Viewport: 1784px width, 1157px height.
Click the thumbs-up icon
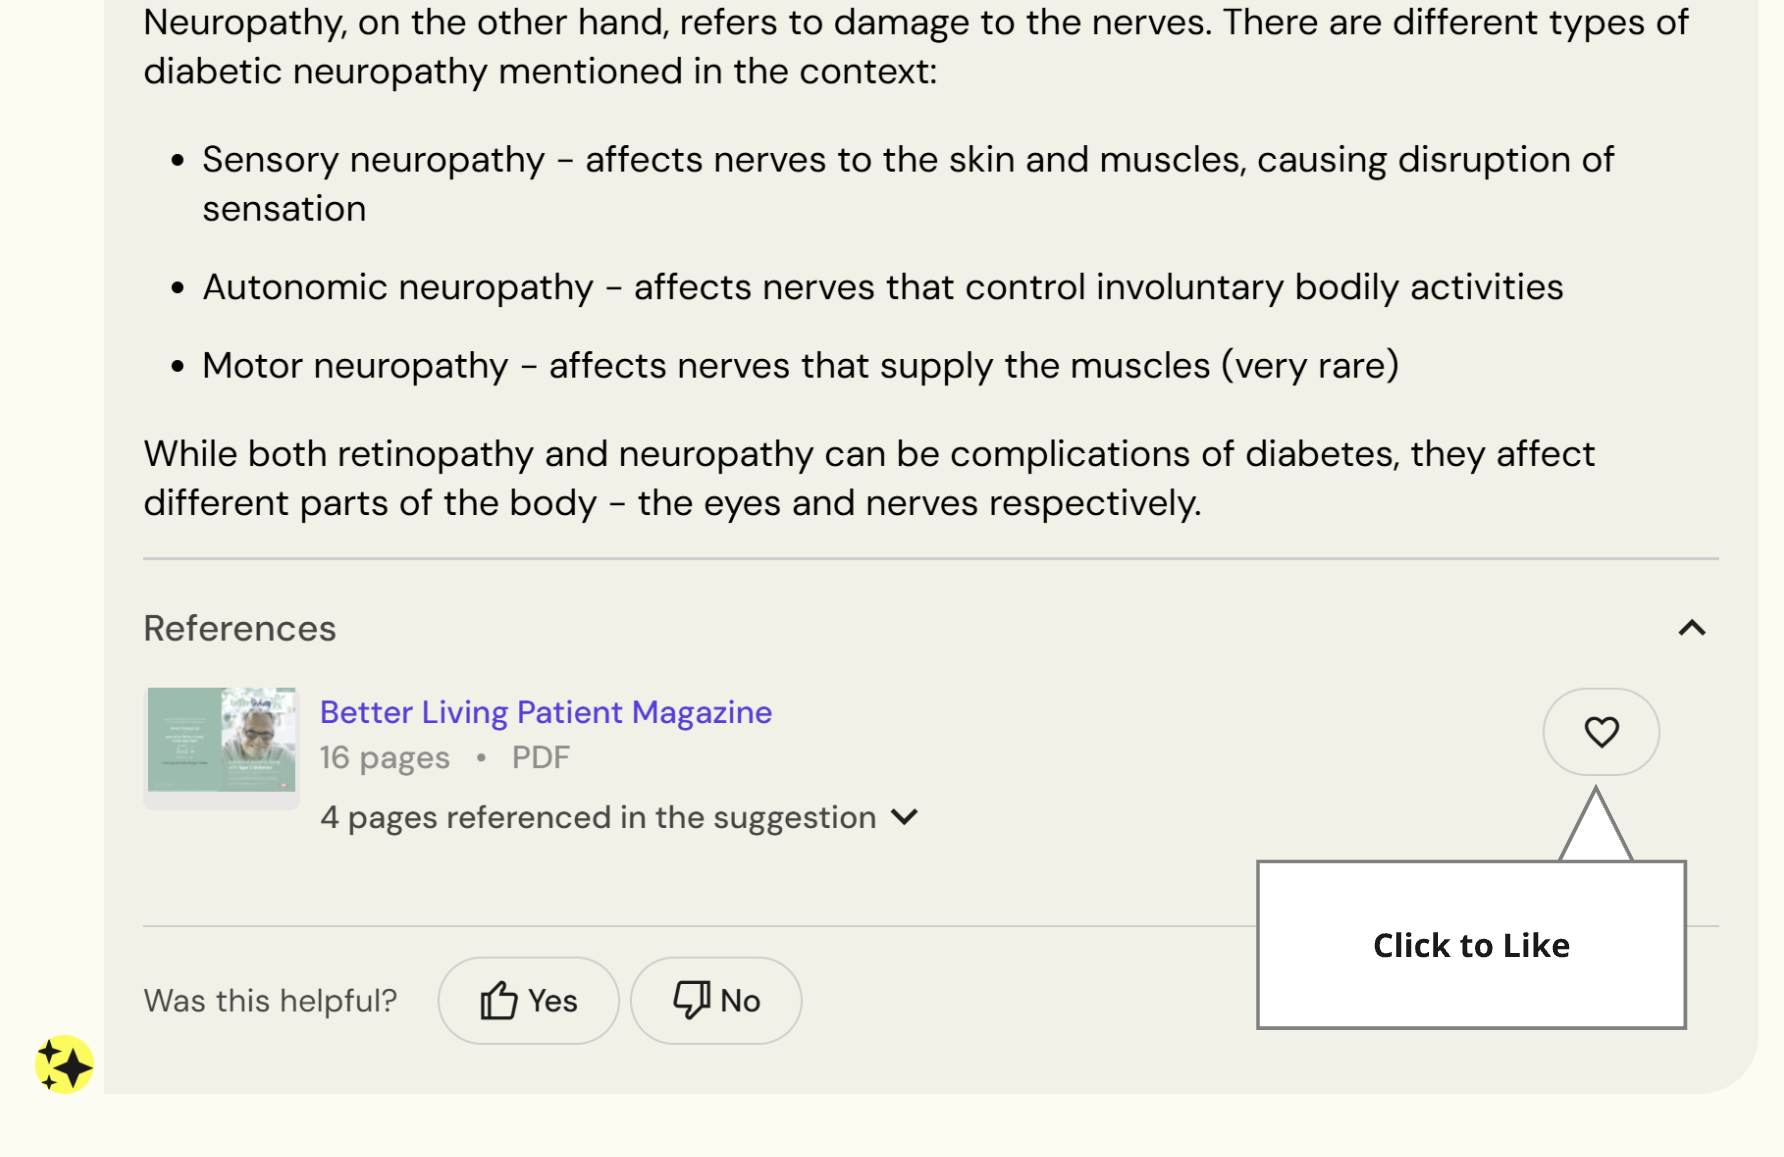(498, 1000)
